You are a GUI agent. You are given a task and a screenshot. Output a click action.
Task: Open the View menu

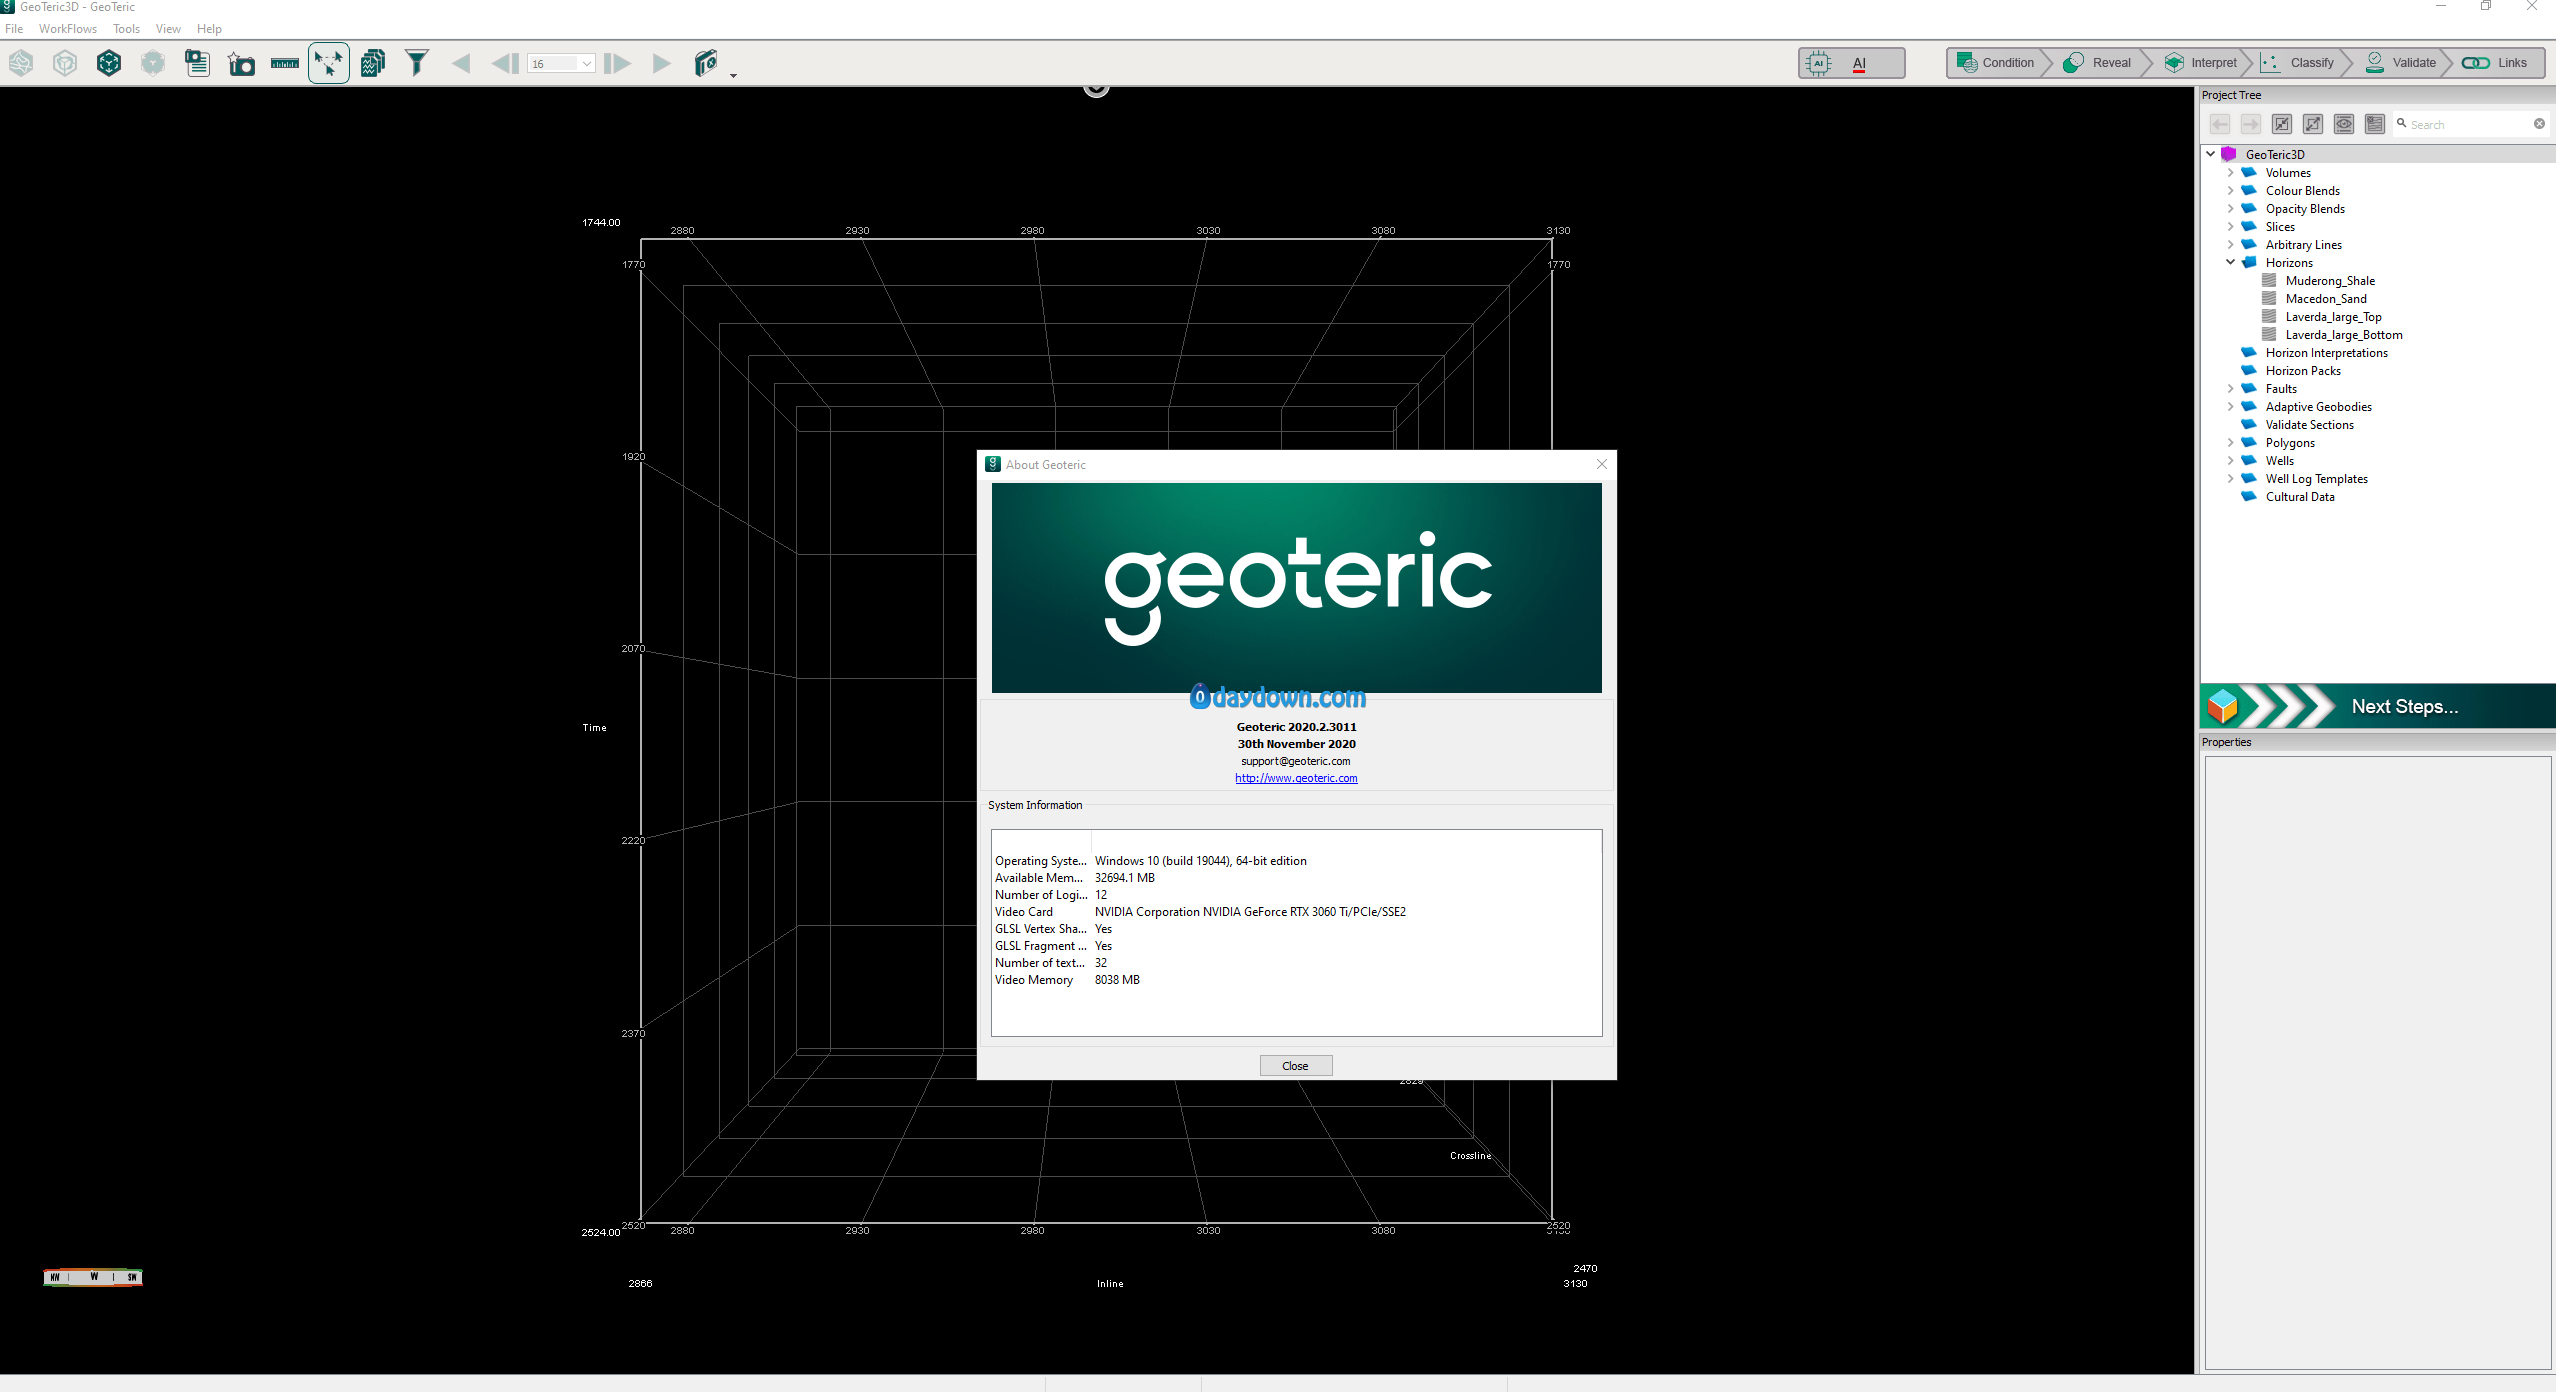tap(168, 29)
